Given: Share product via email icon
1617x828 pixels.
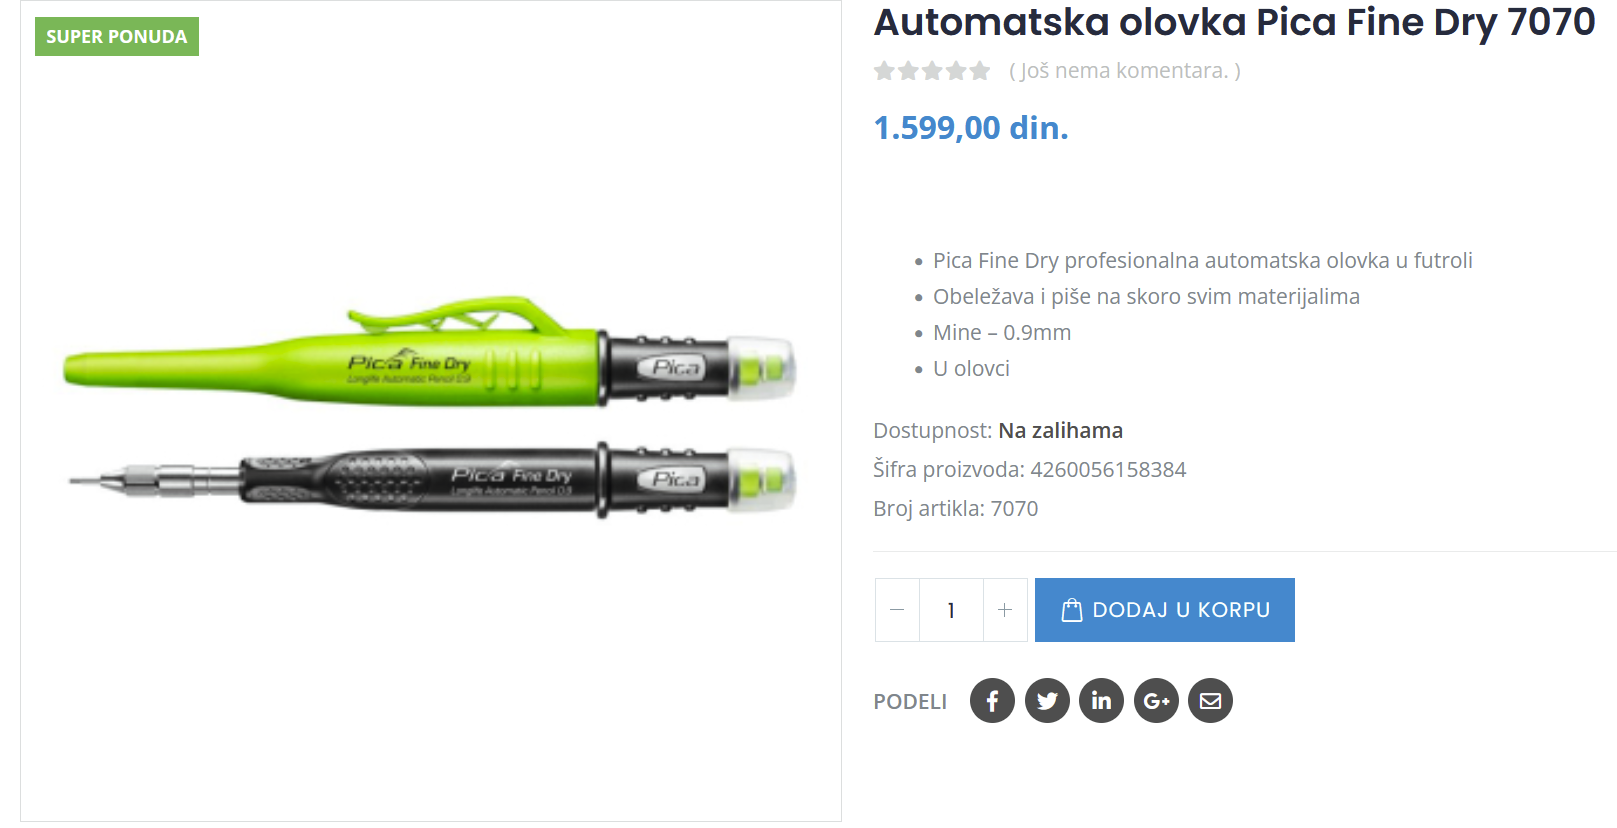Looking at the screenshot, I should 1210,701.
